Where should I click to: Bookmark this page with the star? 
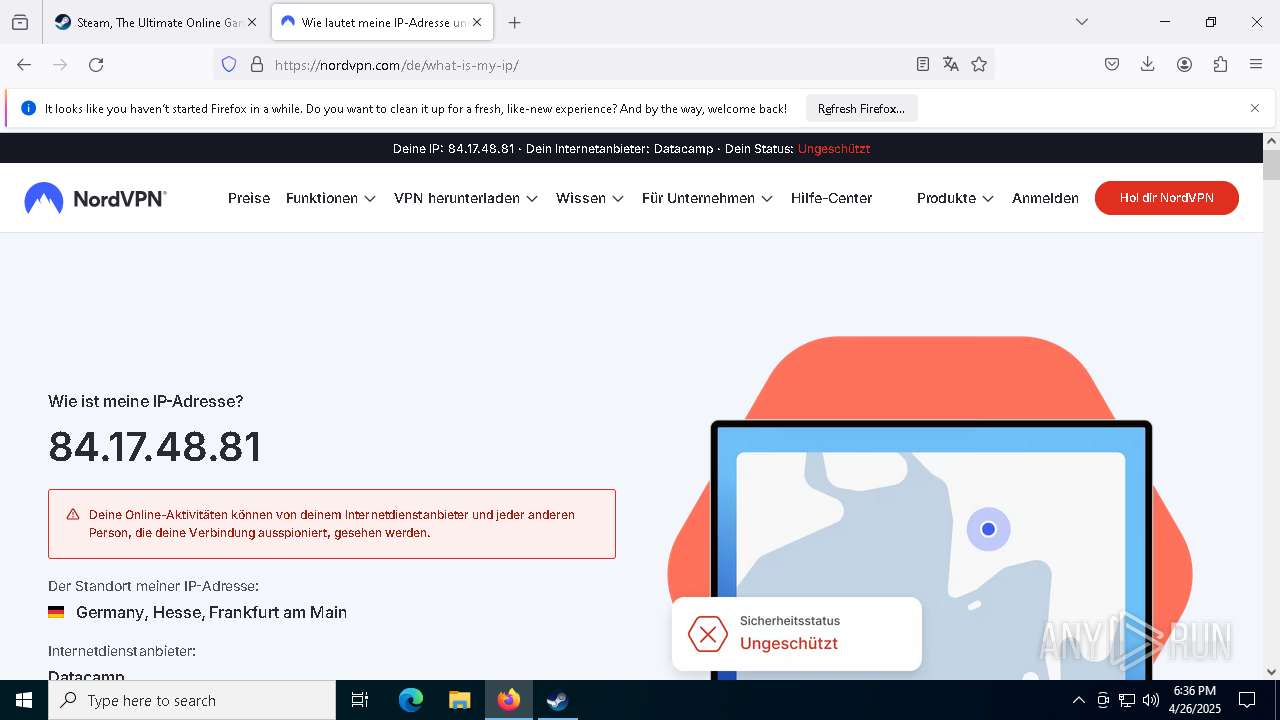[979, 64]
